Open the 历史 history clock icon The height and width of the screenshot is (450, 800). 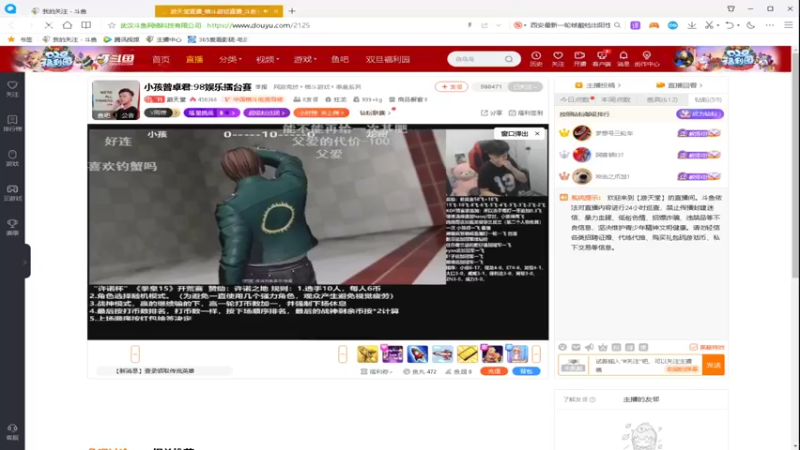pyautogui.click(x=536, y=59)
